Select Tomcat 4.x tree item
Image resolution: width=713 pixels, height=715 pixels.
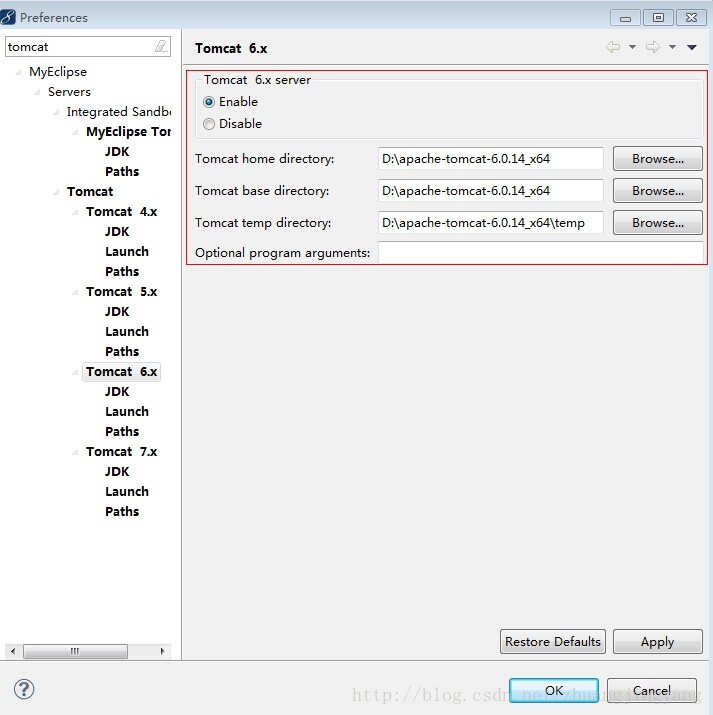[x=121, y=212]
